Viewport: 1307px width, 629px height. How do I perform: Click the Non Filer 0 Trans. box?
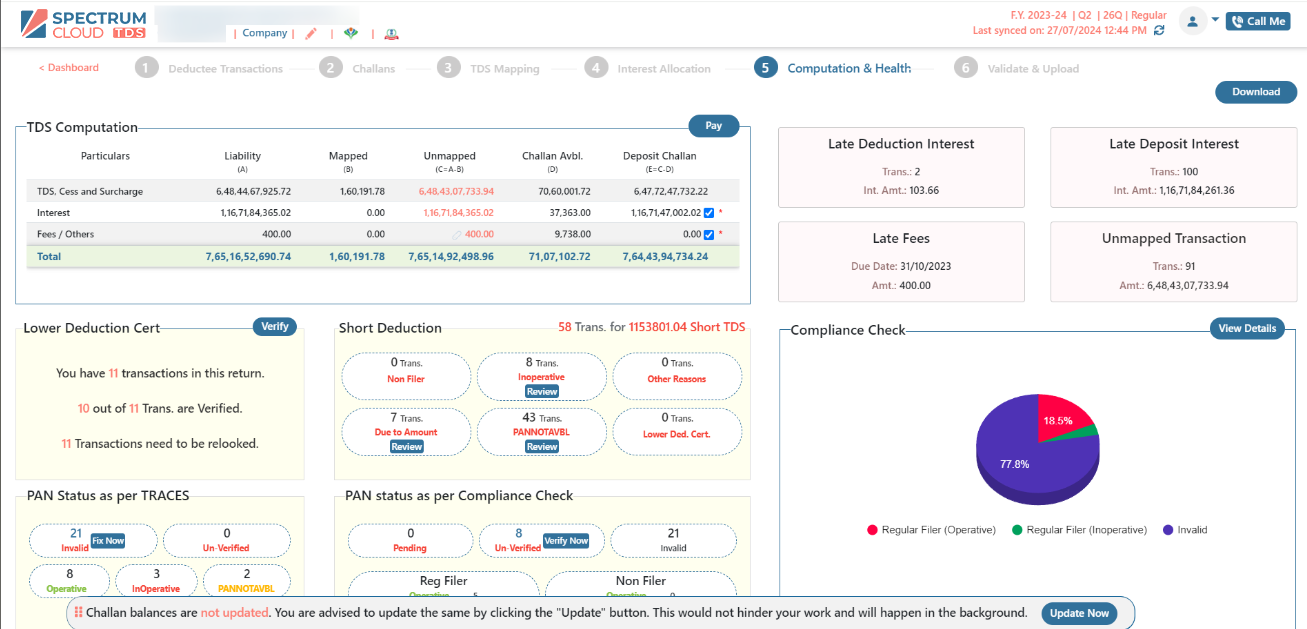pyautogui.click(x=407, y=376)
